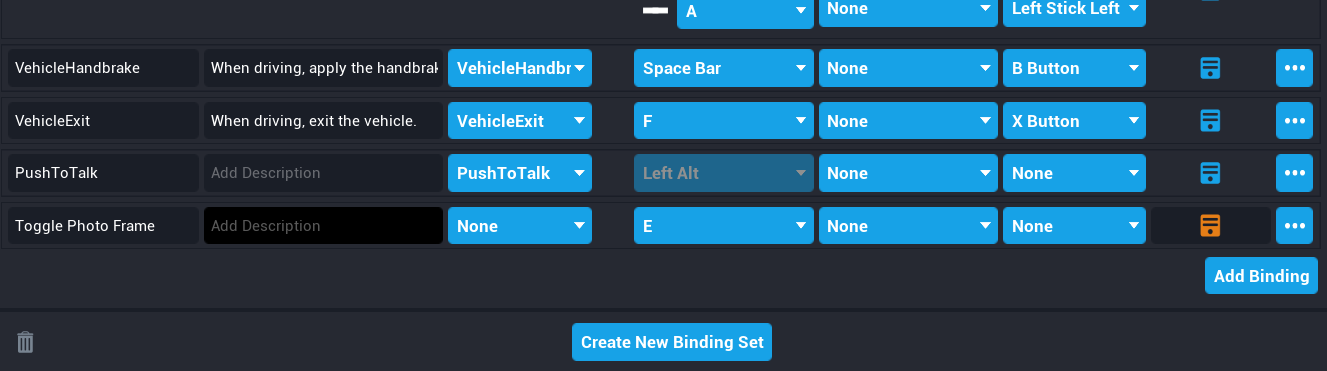Open the E key dropdown for Toggle Photo Frame

pyautogui.click(x=723, y=226)
